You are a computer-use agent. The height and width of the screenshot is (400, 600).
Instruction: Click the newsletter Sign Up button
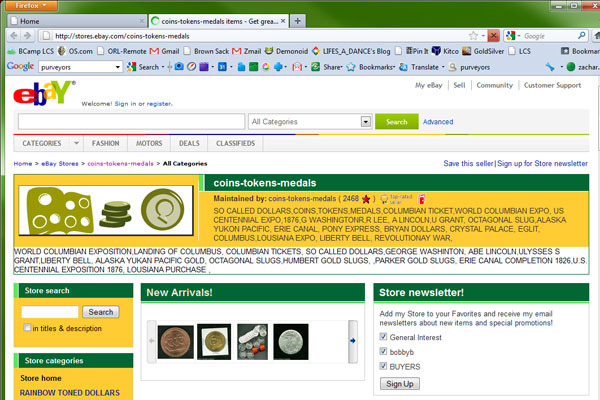(x=399, y=384)
